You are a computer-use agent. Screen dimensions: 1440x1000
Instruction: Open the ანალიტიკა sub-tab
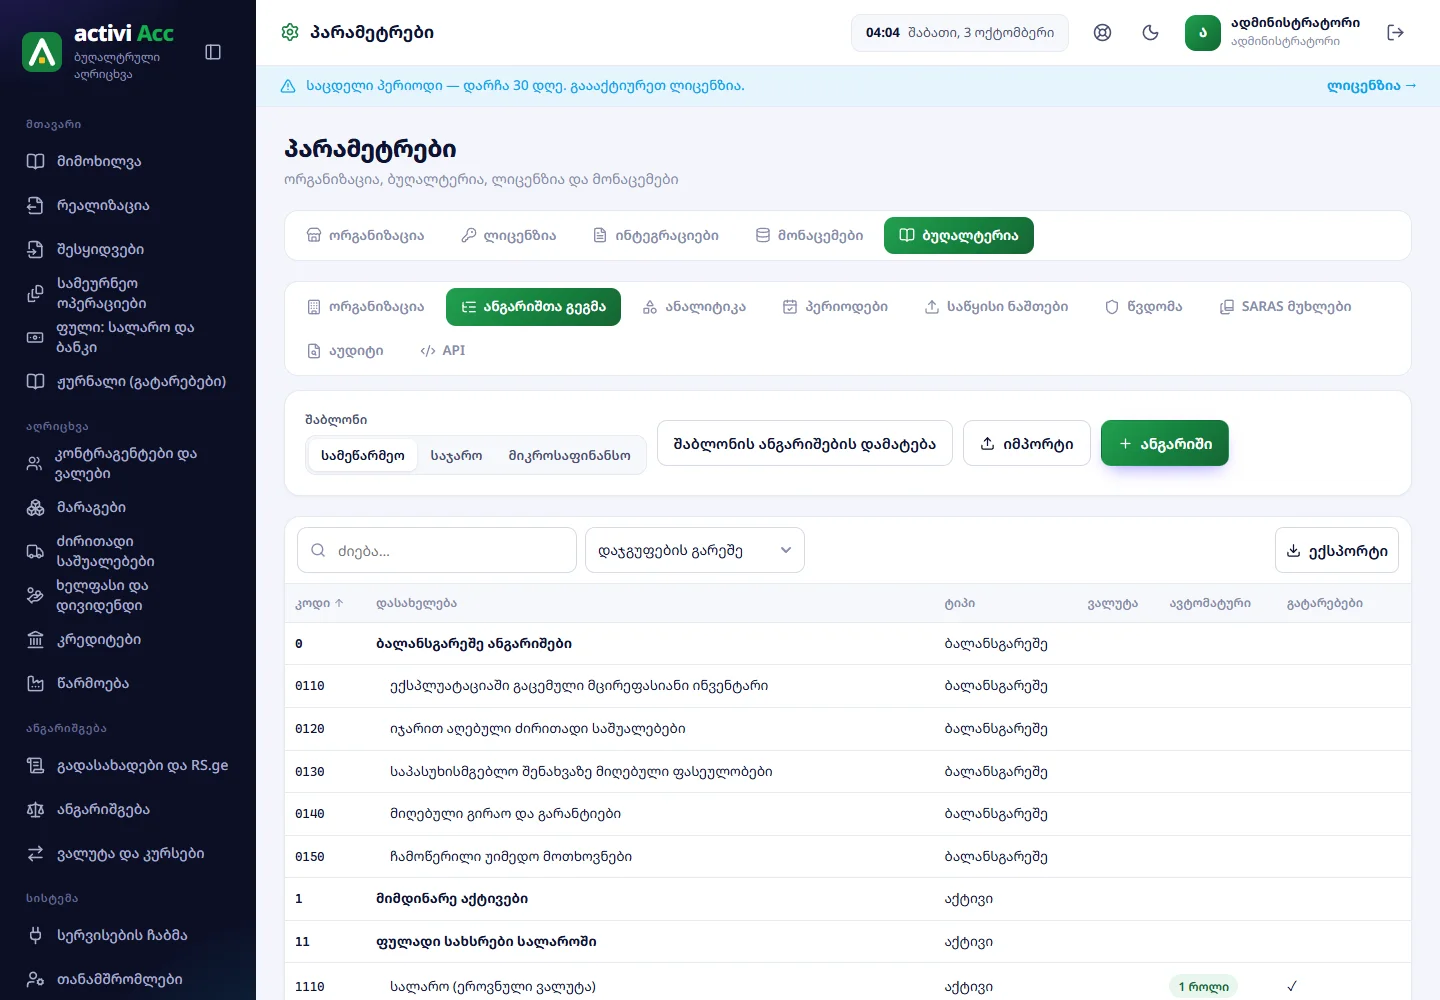tap(694, 307)
